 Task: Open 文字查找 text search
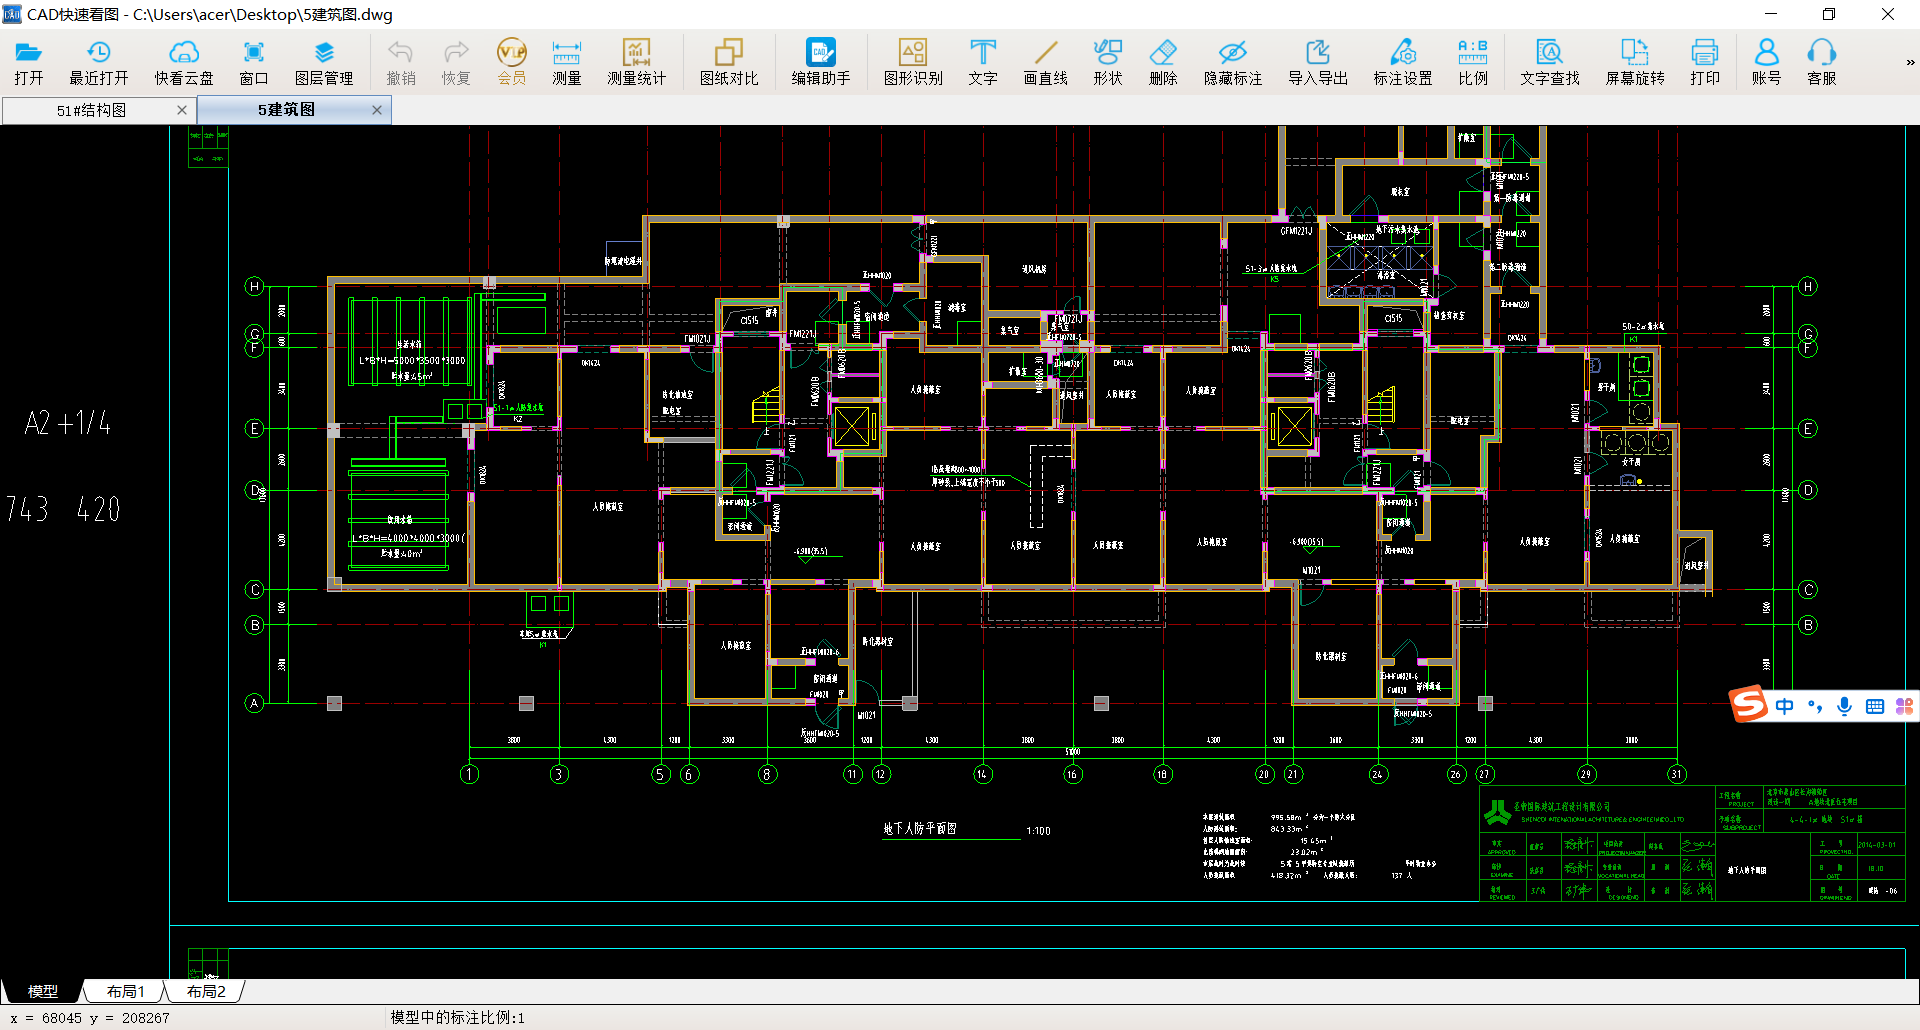tap(1550, 63)
